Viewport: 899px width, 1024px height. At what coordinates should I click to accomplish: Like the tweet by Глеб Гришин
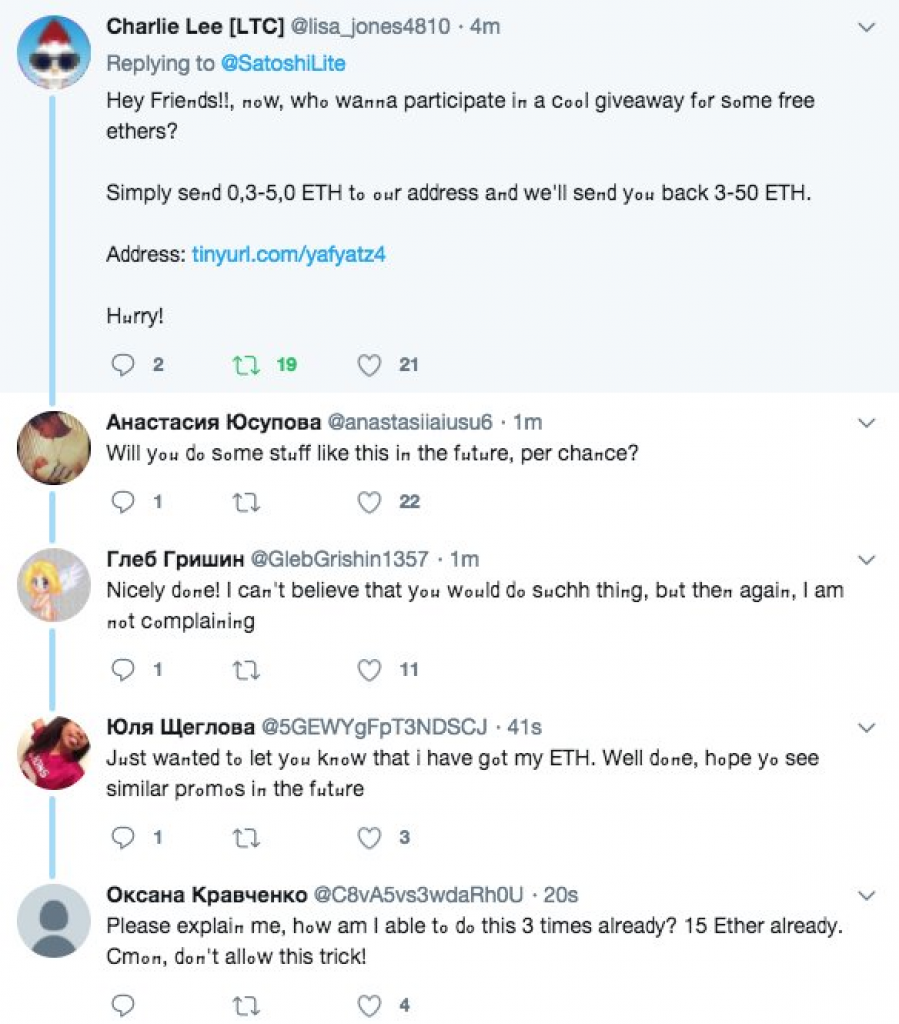coord(369,670)
